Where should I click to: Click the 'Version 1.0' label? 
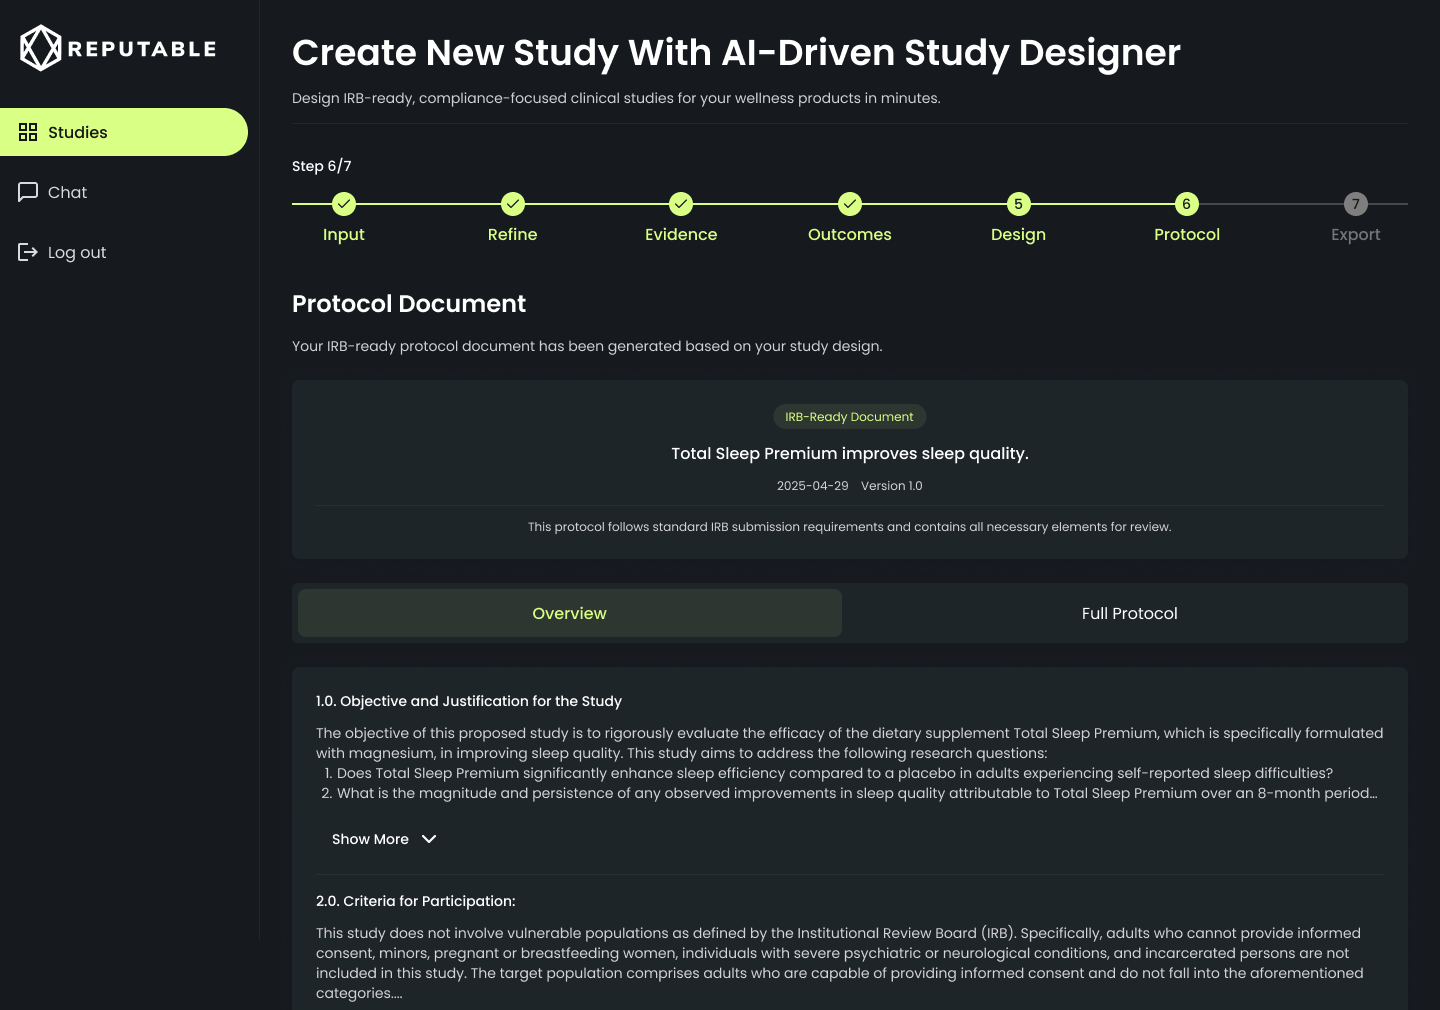tap(892, 486)
